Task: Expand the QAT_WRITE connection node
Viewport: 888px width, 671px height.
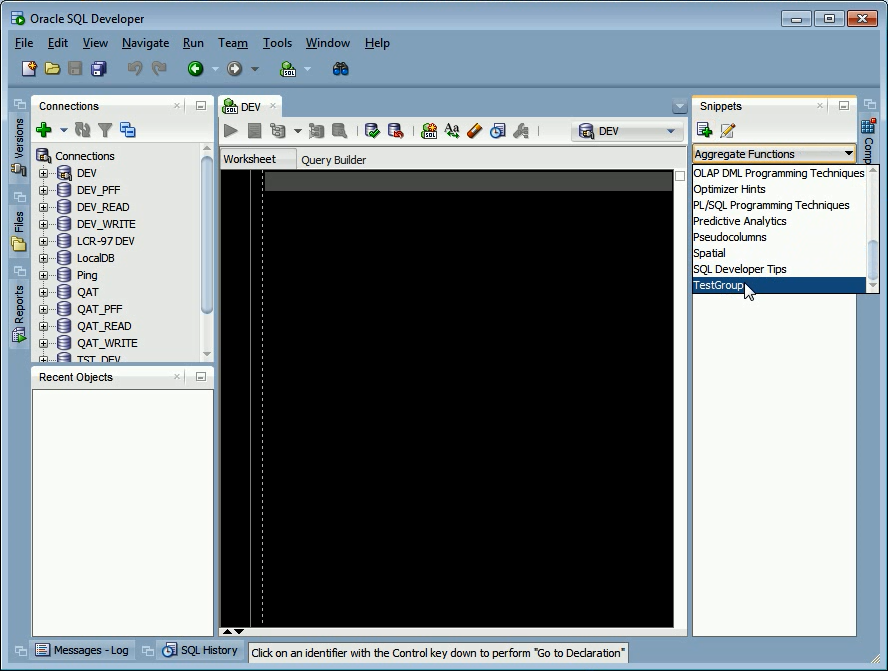Action: [43, 343]
